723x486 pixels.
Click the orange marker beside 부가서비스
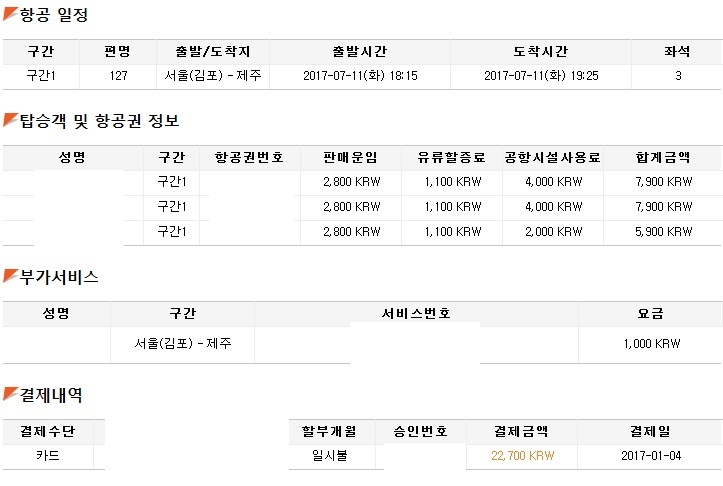(10, 276)
